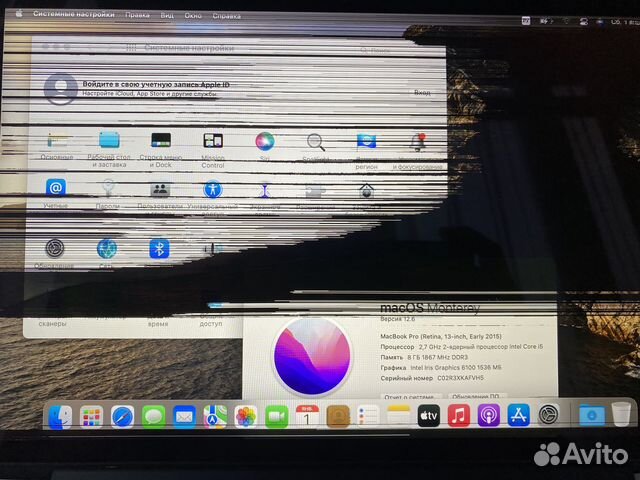Open Notes from the Dock

point(398,416)
